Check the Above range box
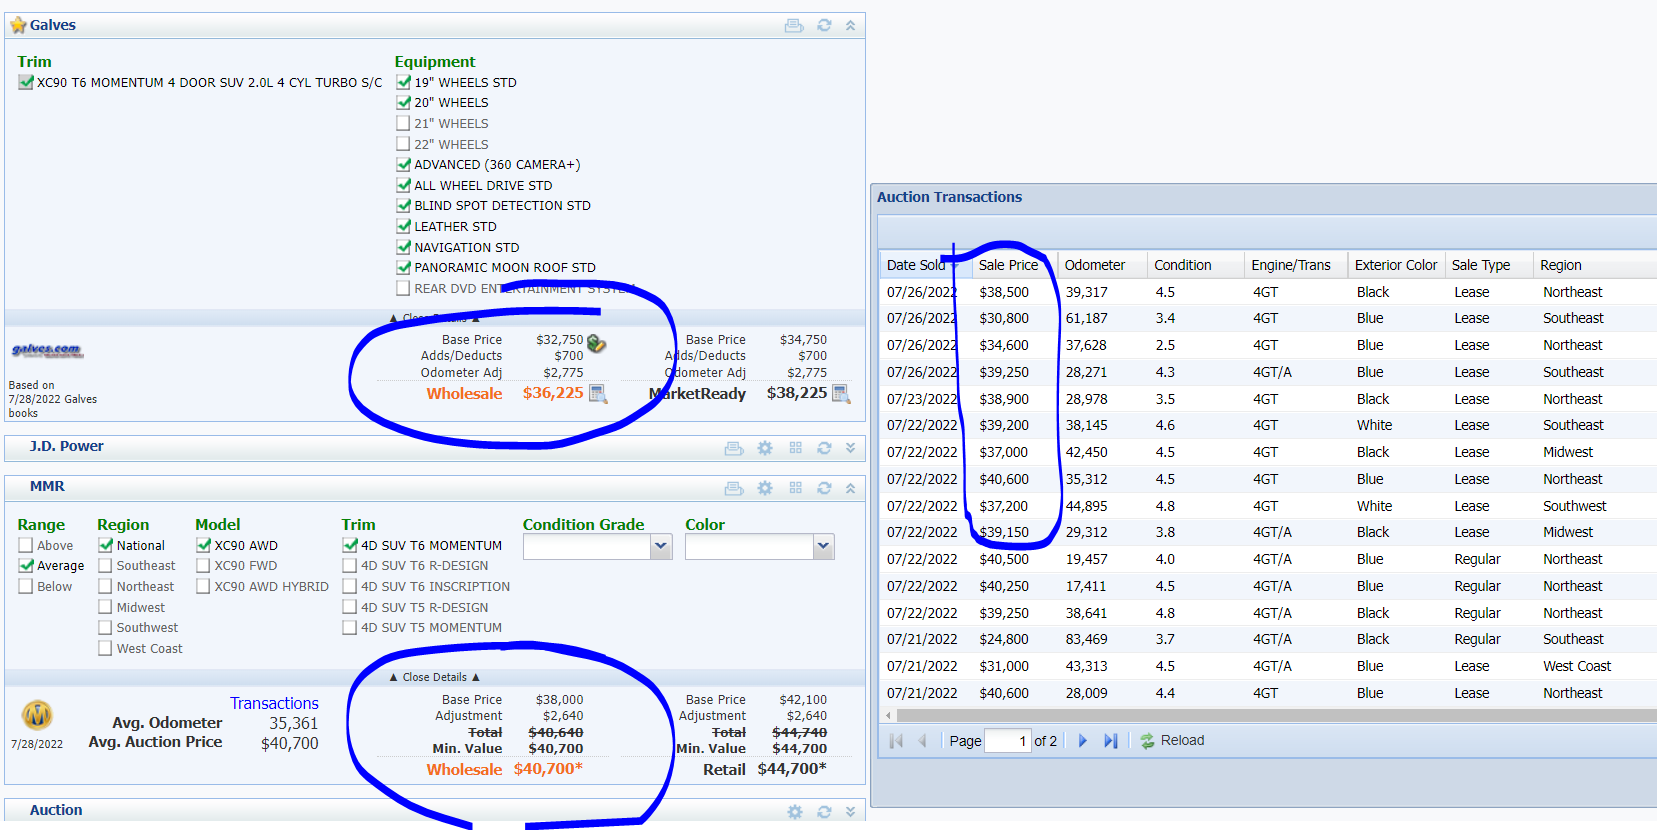Screen dimensions: 1657x830 [x=26, y=545]
